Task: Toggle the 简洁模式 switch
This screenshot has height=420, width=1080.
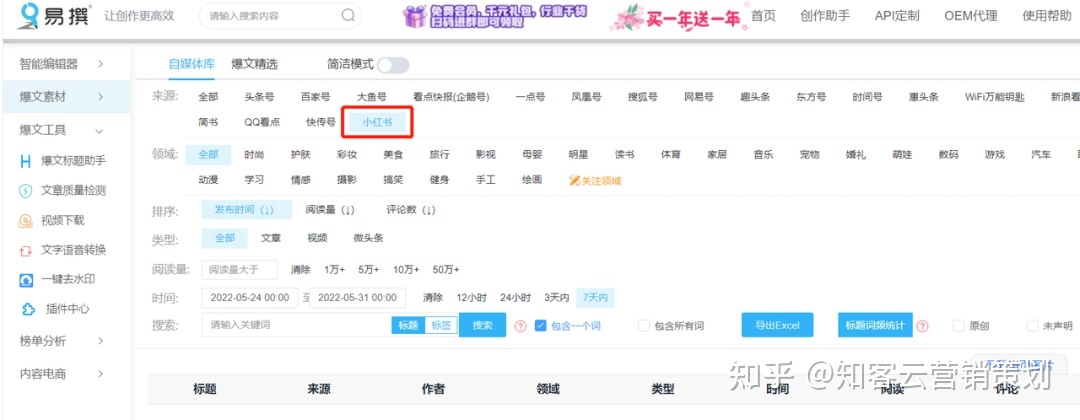Action: [393, 65]
